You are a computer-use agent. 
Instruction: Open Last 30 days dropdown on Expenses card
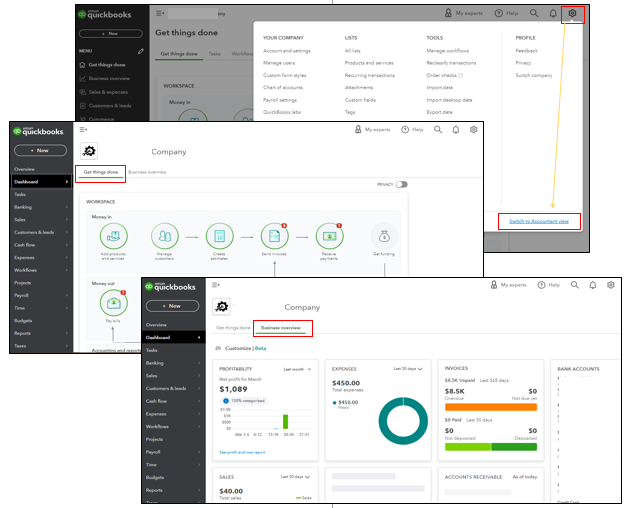tap(408, 369)
